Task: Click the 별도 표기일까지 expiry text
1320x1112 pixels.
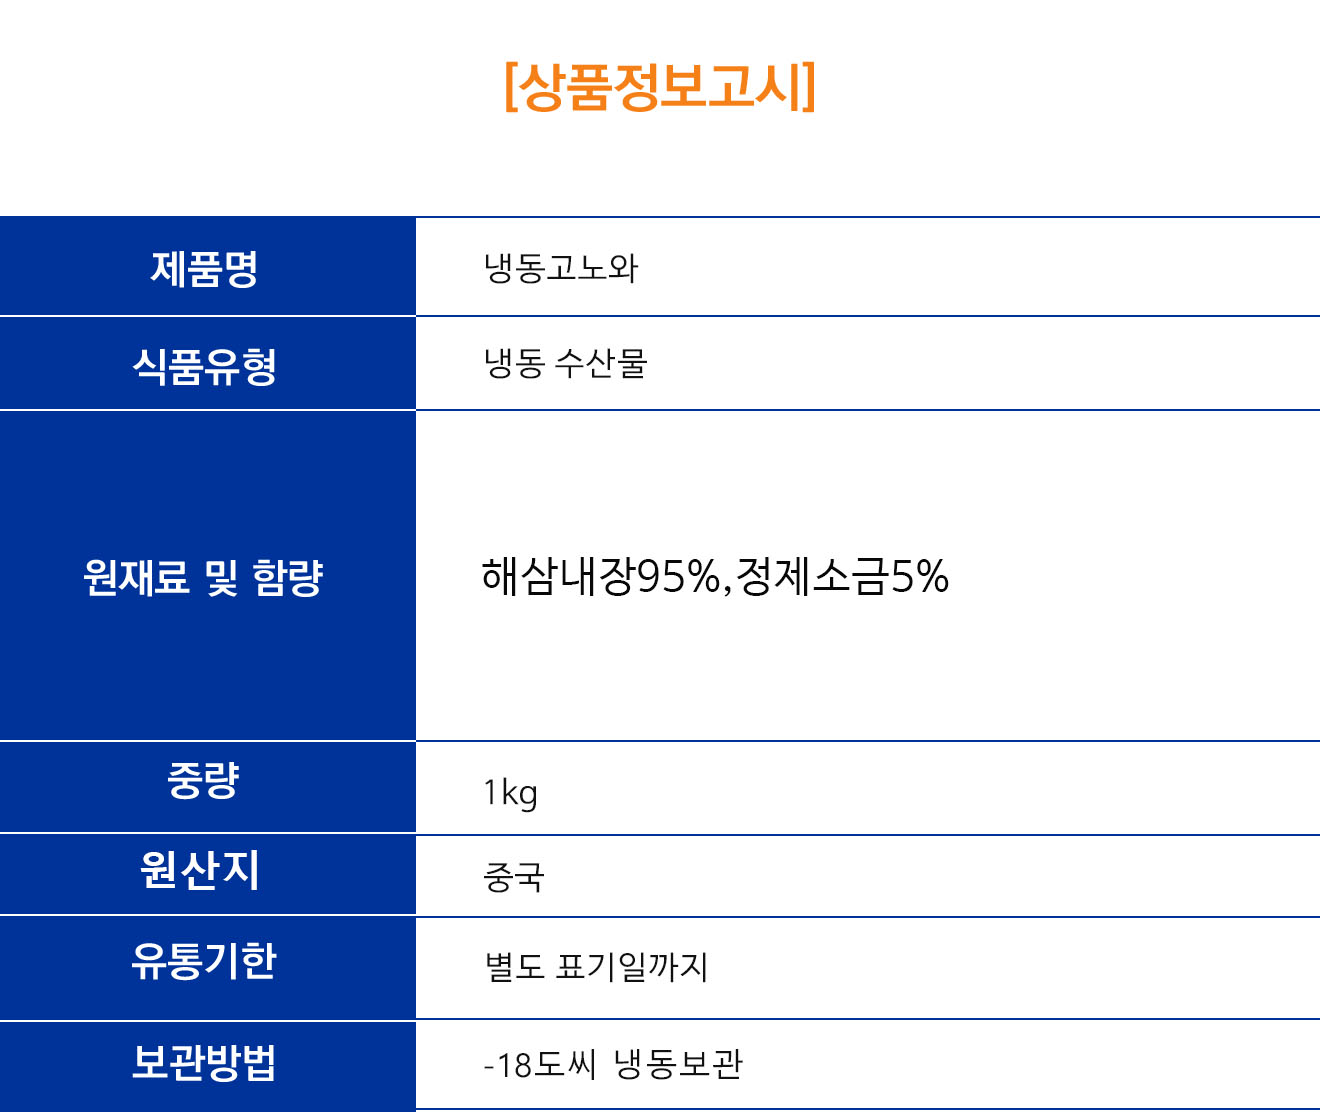Action: 597,966
